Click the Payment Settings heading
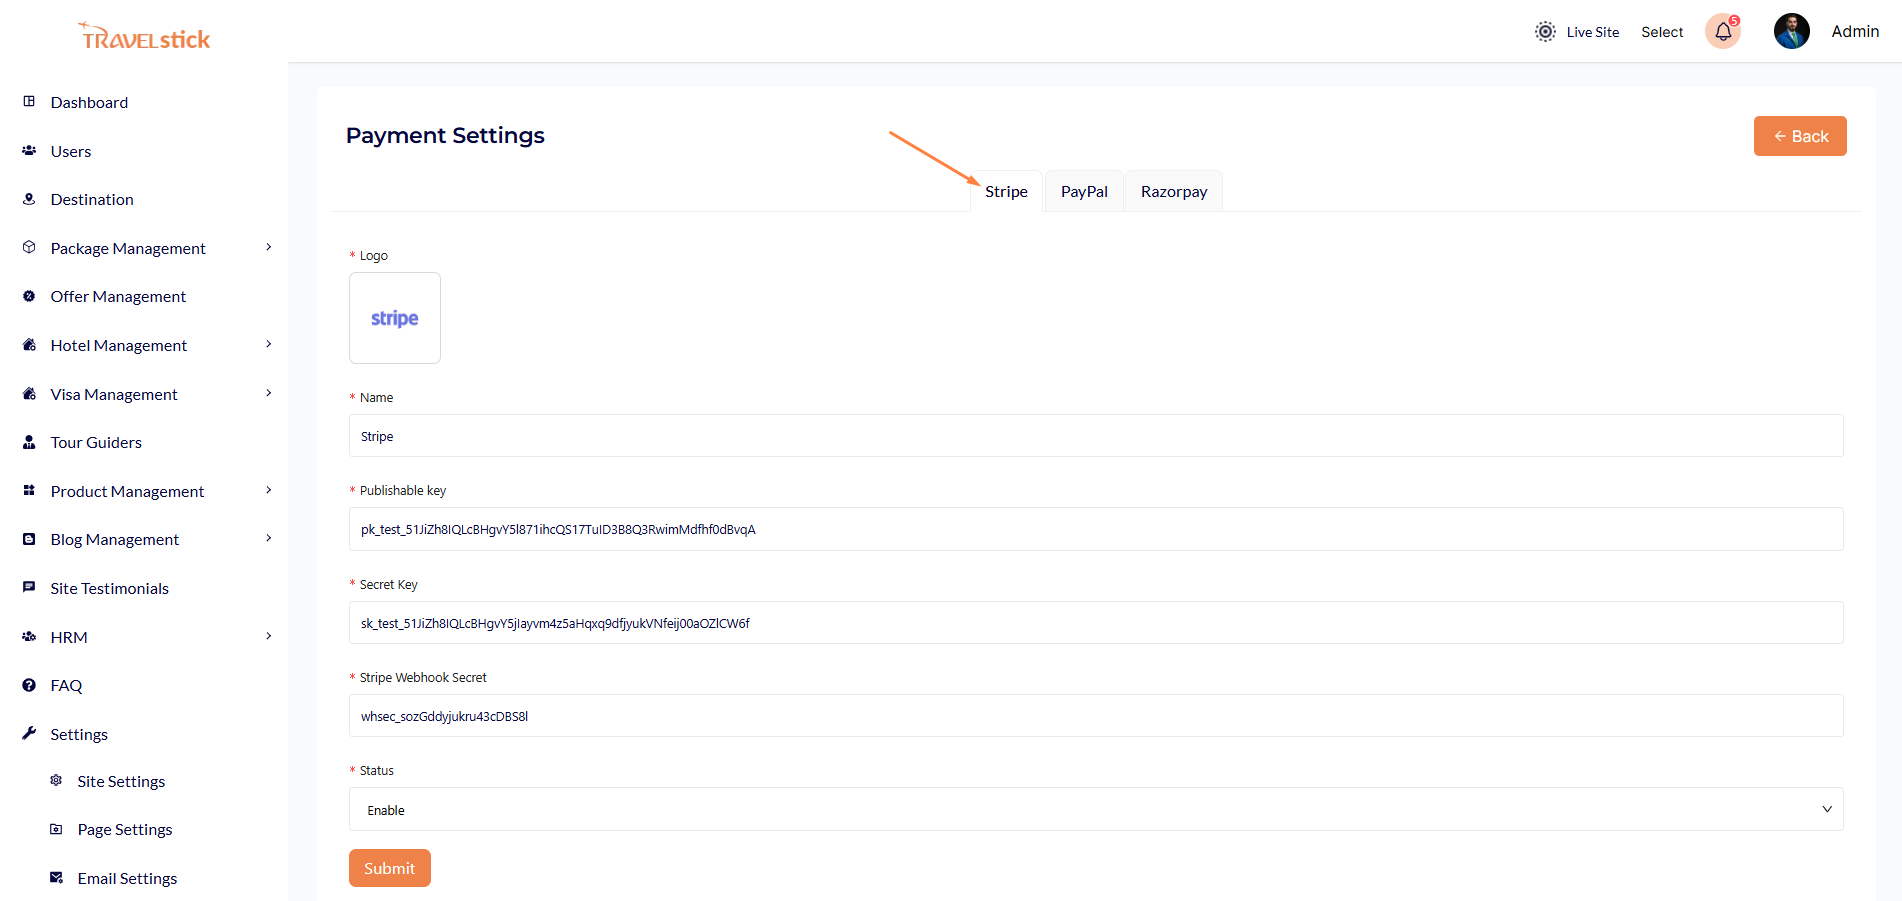1902x901 pixels. [445, 135]
